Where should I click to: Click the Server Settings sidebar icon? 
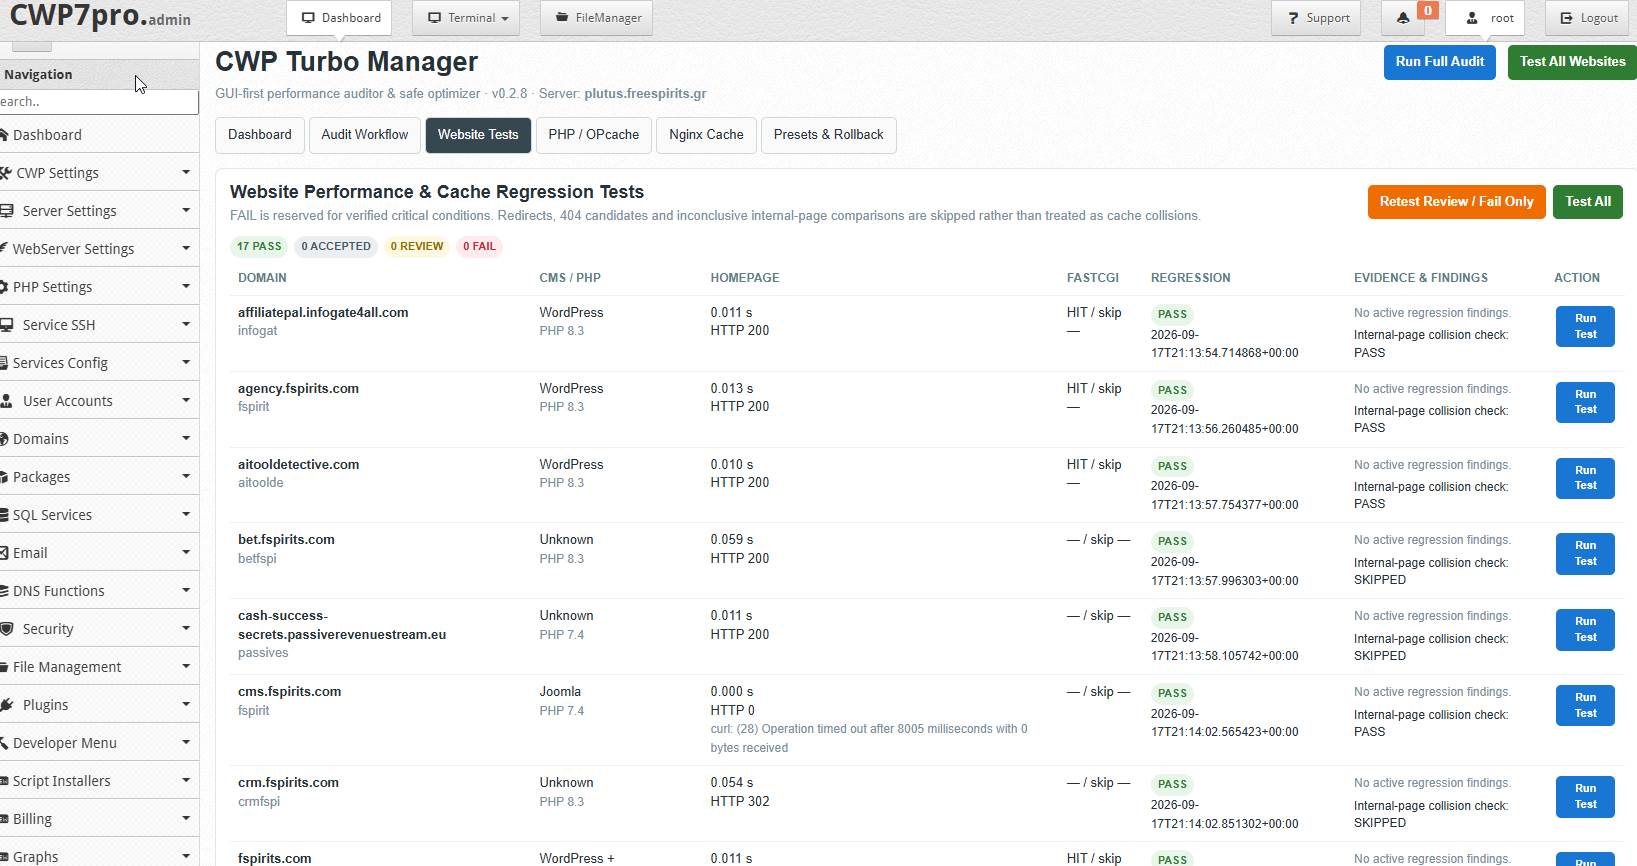[x=8, y=211]
